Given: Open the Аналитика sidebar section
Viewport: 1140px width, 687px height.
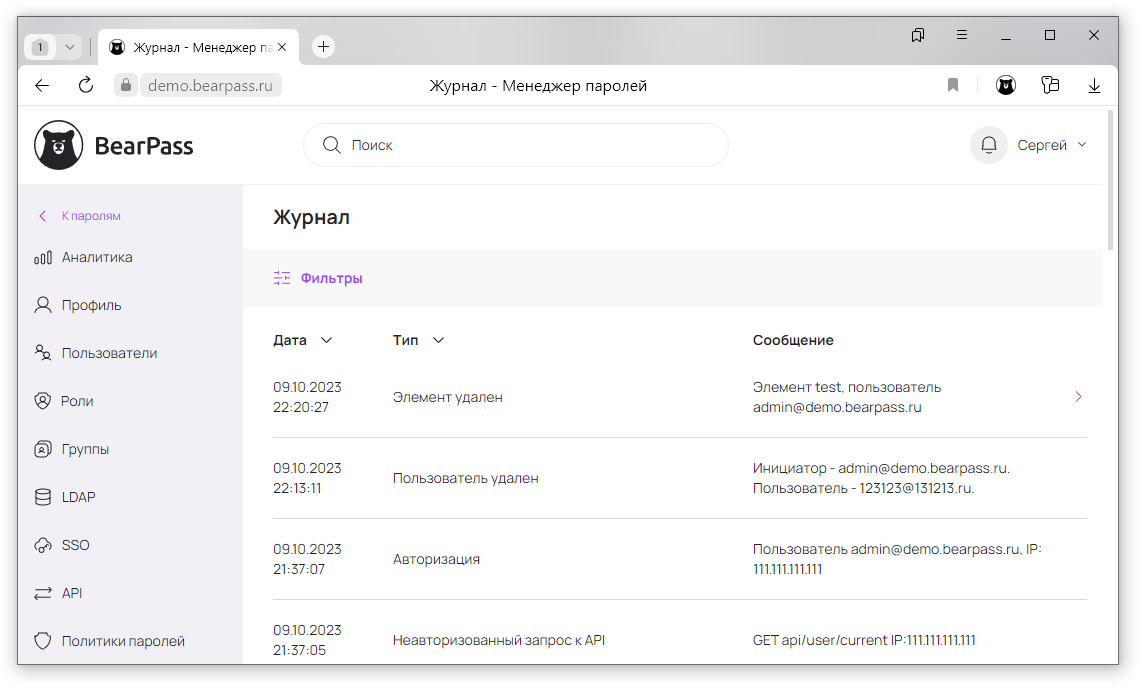Looking at the screenshot, I should click(96, 257).
